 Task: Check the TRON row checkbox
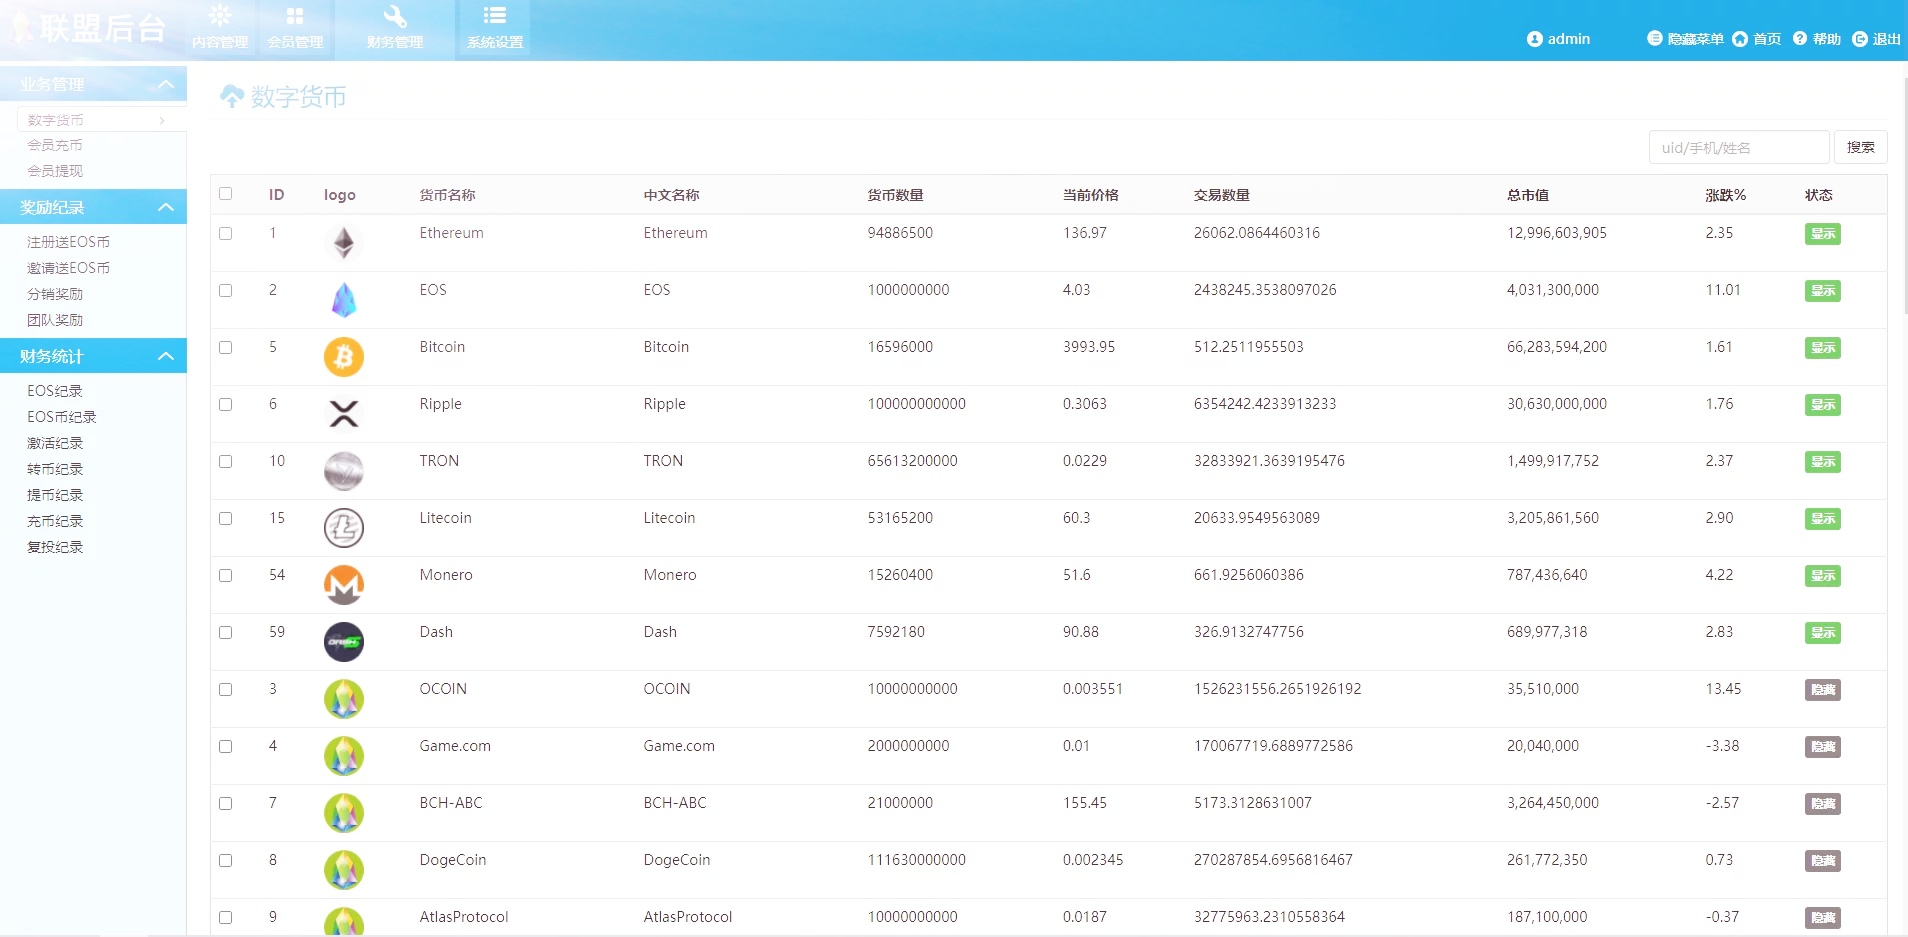tap(225, 461)
